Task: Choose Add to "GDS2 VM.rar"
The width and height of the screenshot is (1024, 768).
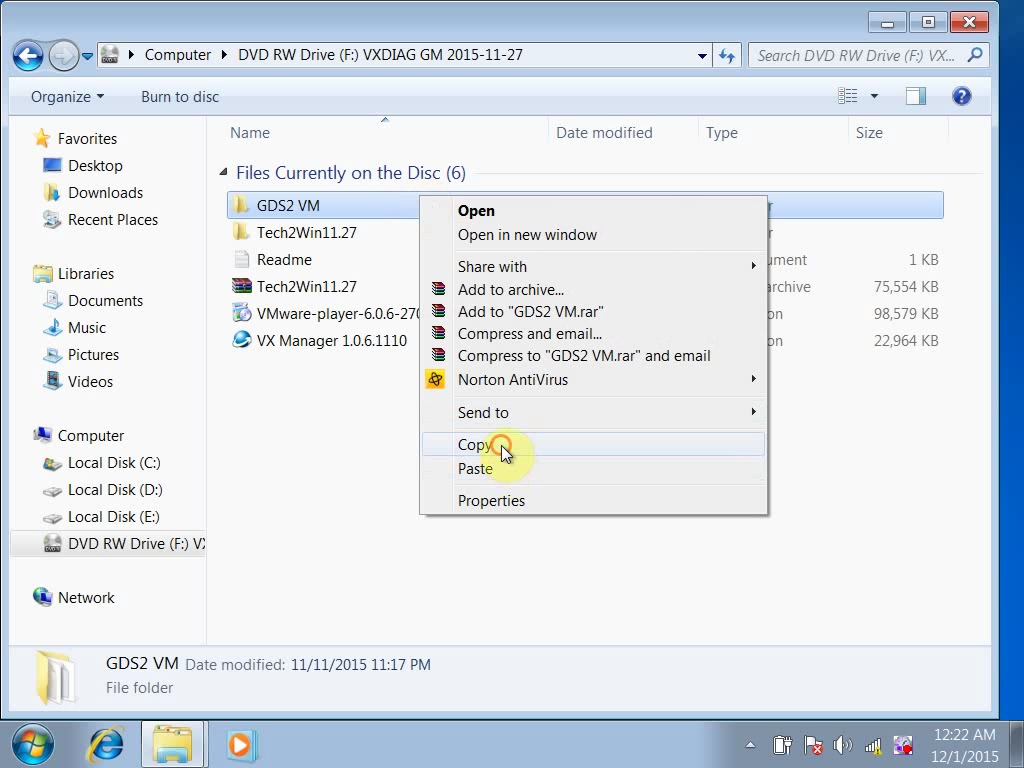Action: point(593,312)
